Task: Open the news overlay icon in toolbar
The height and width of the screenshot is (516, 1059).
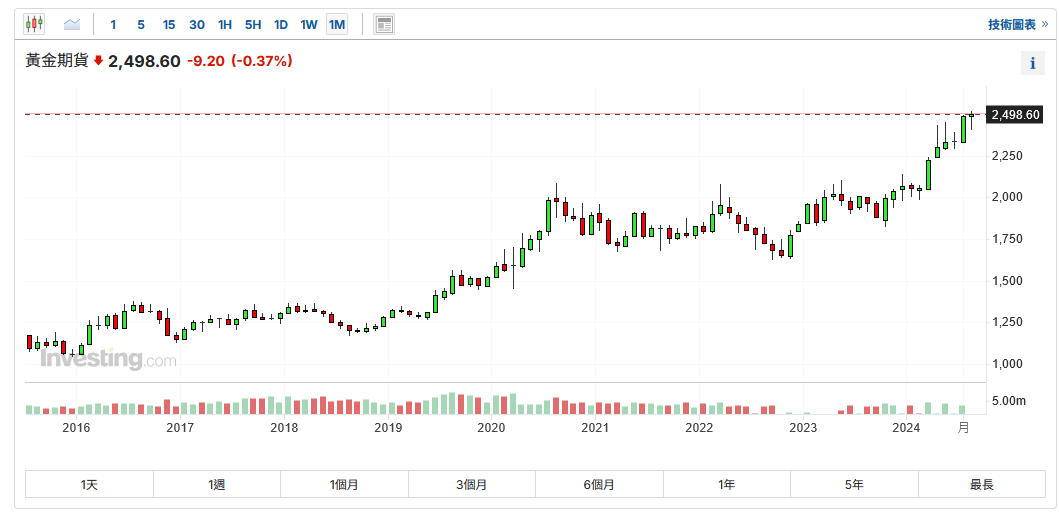Action: click(x=384, y=24)
